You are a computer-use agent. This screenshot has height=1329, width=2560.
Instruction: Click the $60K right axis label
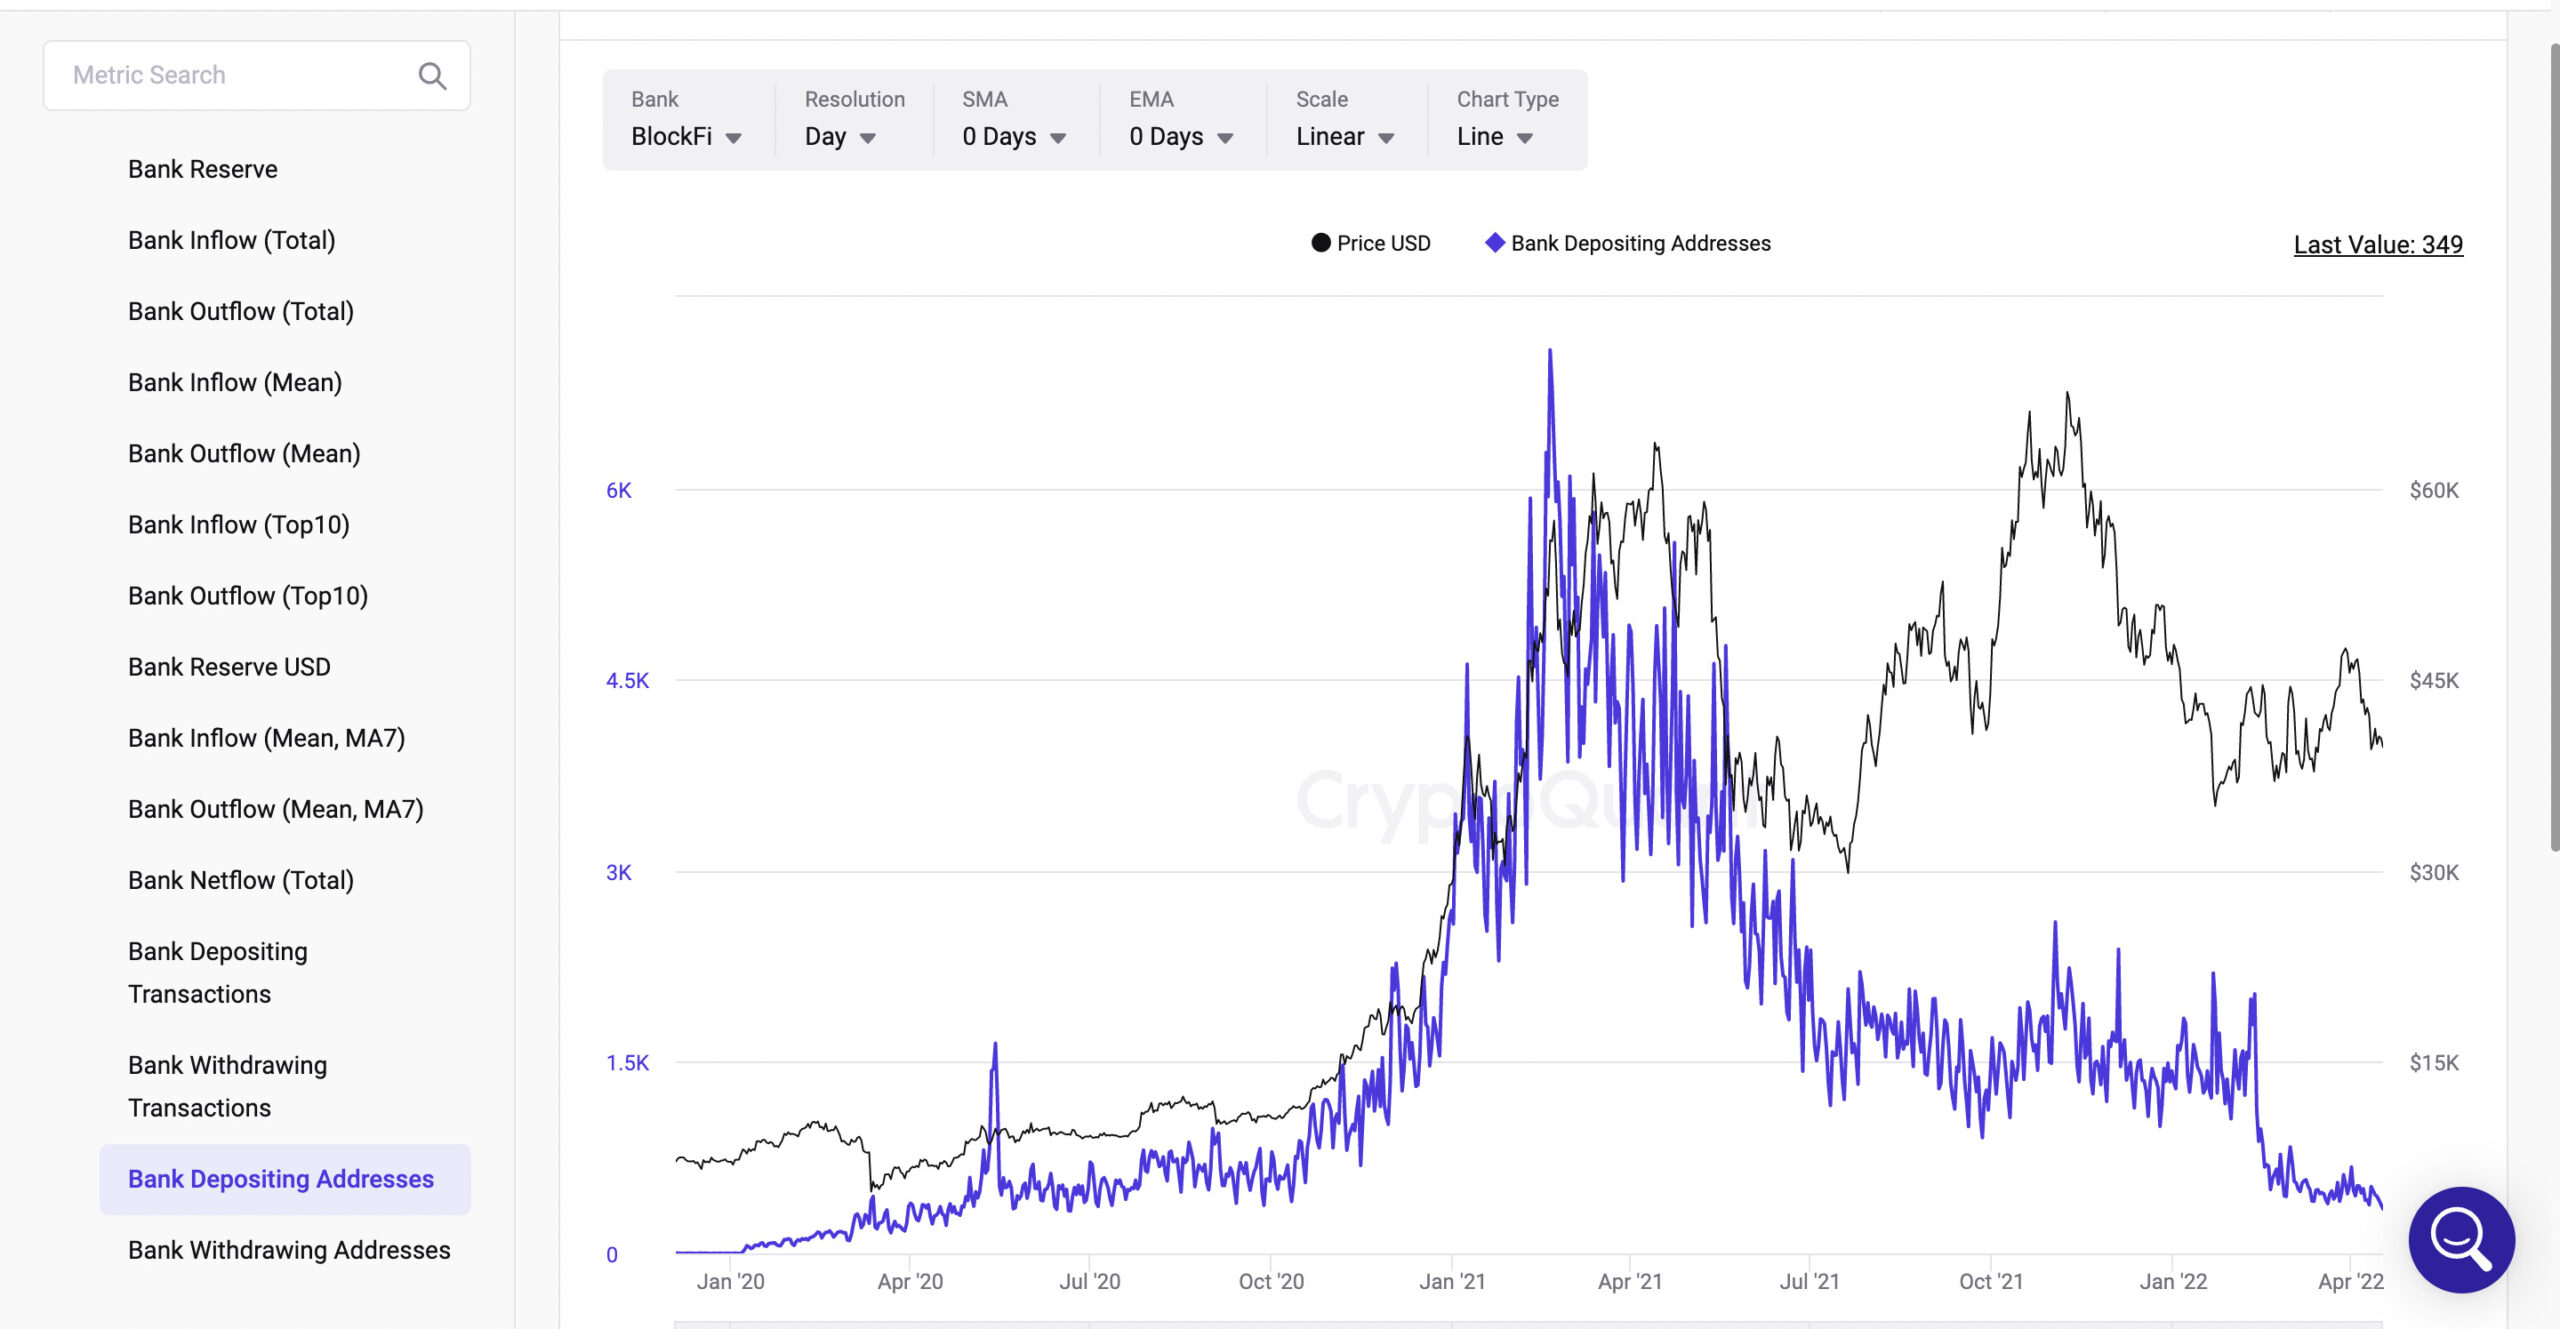tap(2434, 490)
